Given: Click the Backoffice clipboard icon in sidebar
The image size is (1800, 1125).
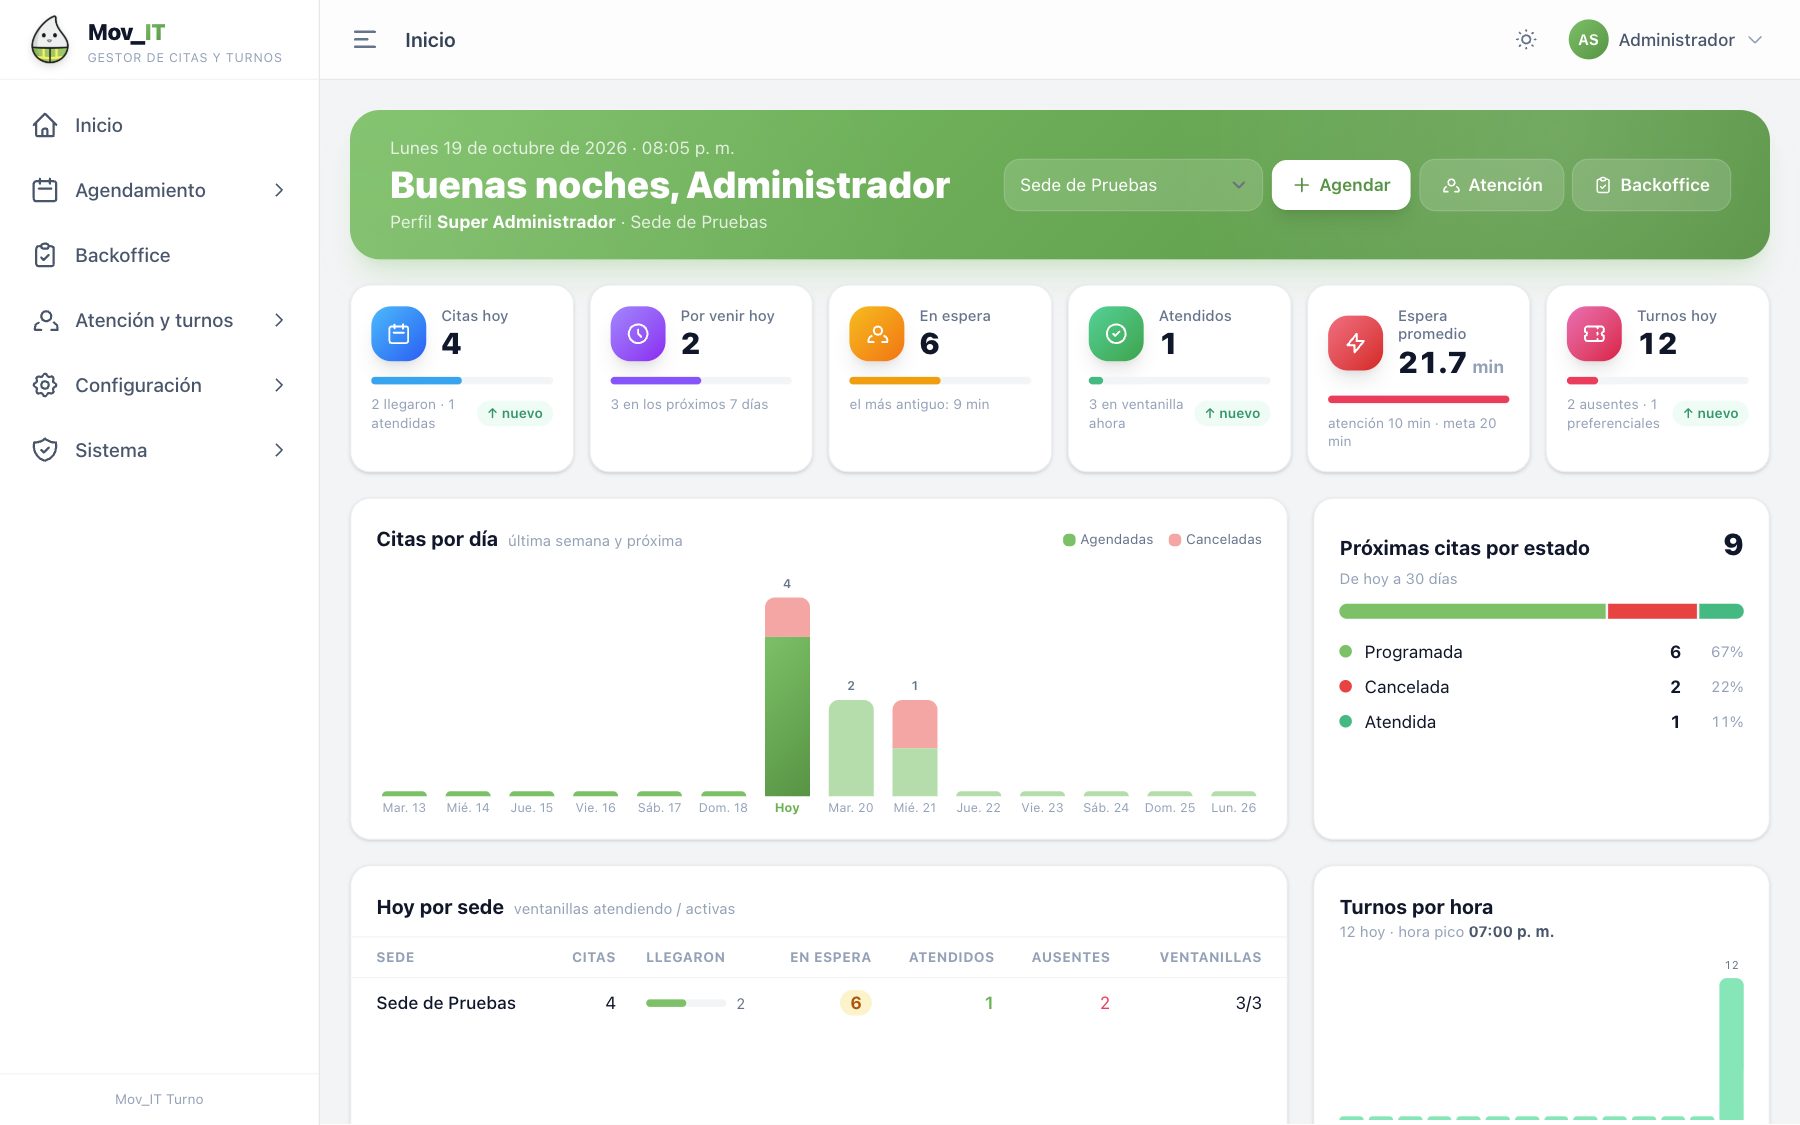Looking at the screenshot, I should pyautogui.click(x=45, y=255).
